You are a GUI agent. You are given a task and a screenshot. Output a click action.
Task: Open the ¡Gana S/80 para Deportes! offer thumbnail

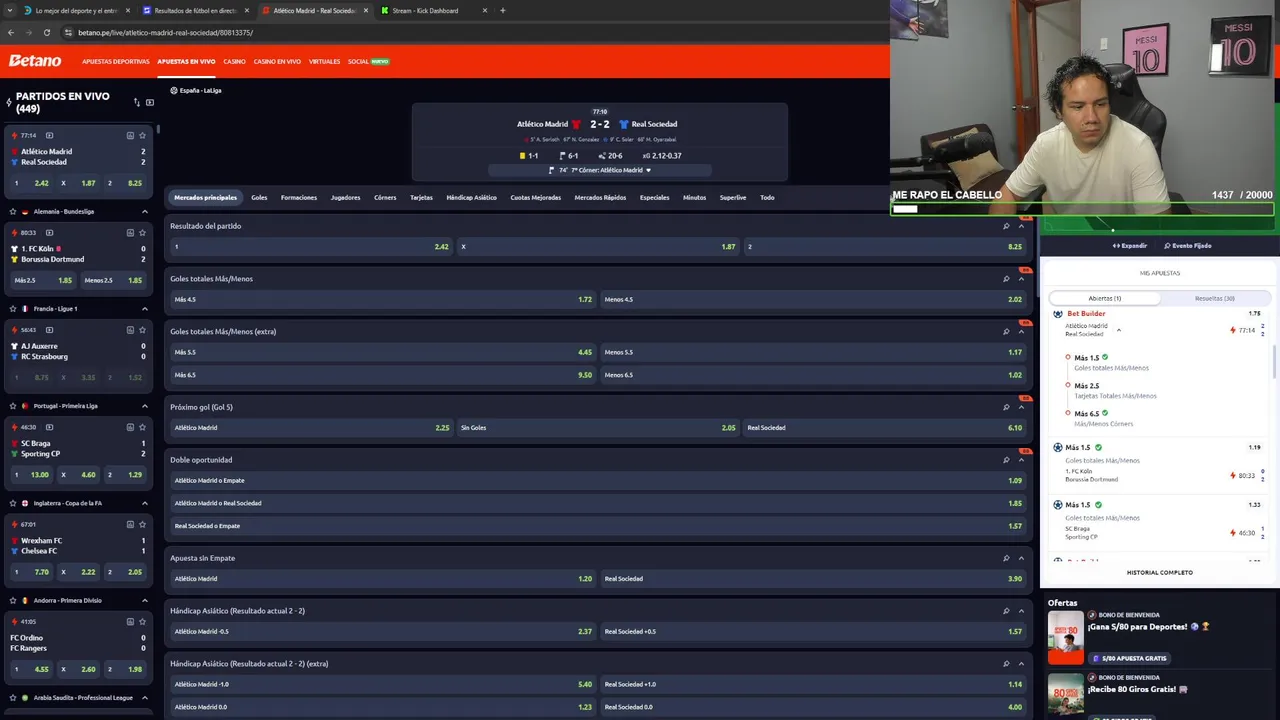[x=1065, y=637]
